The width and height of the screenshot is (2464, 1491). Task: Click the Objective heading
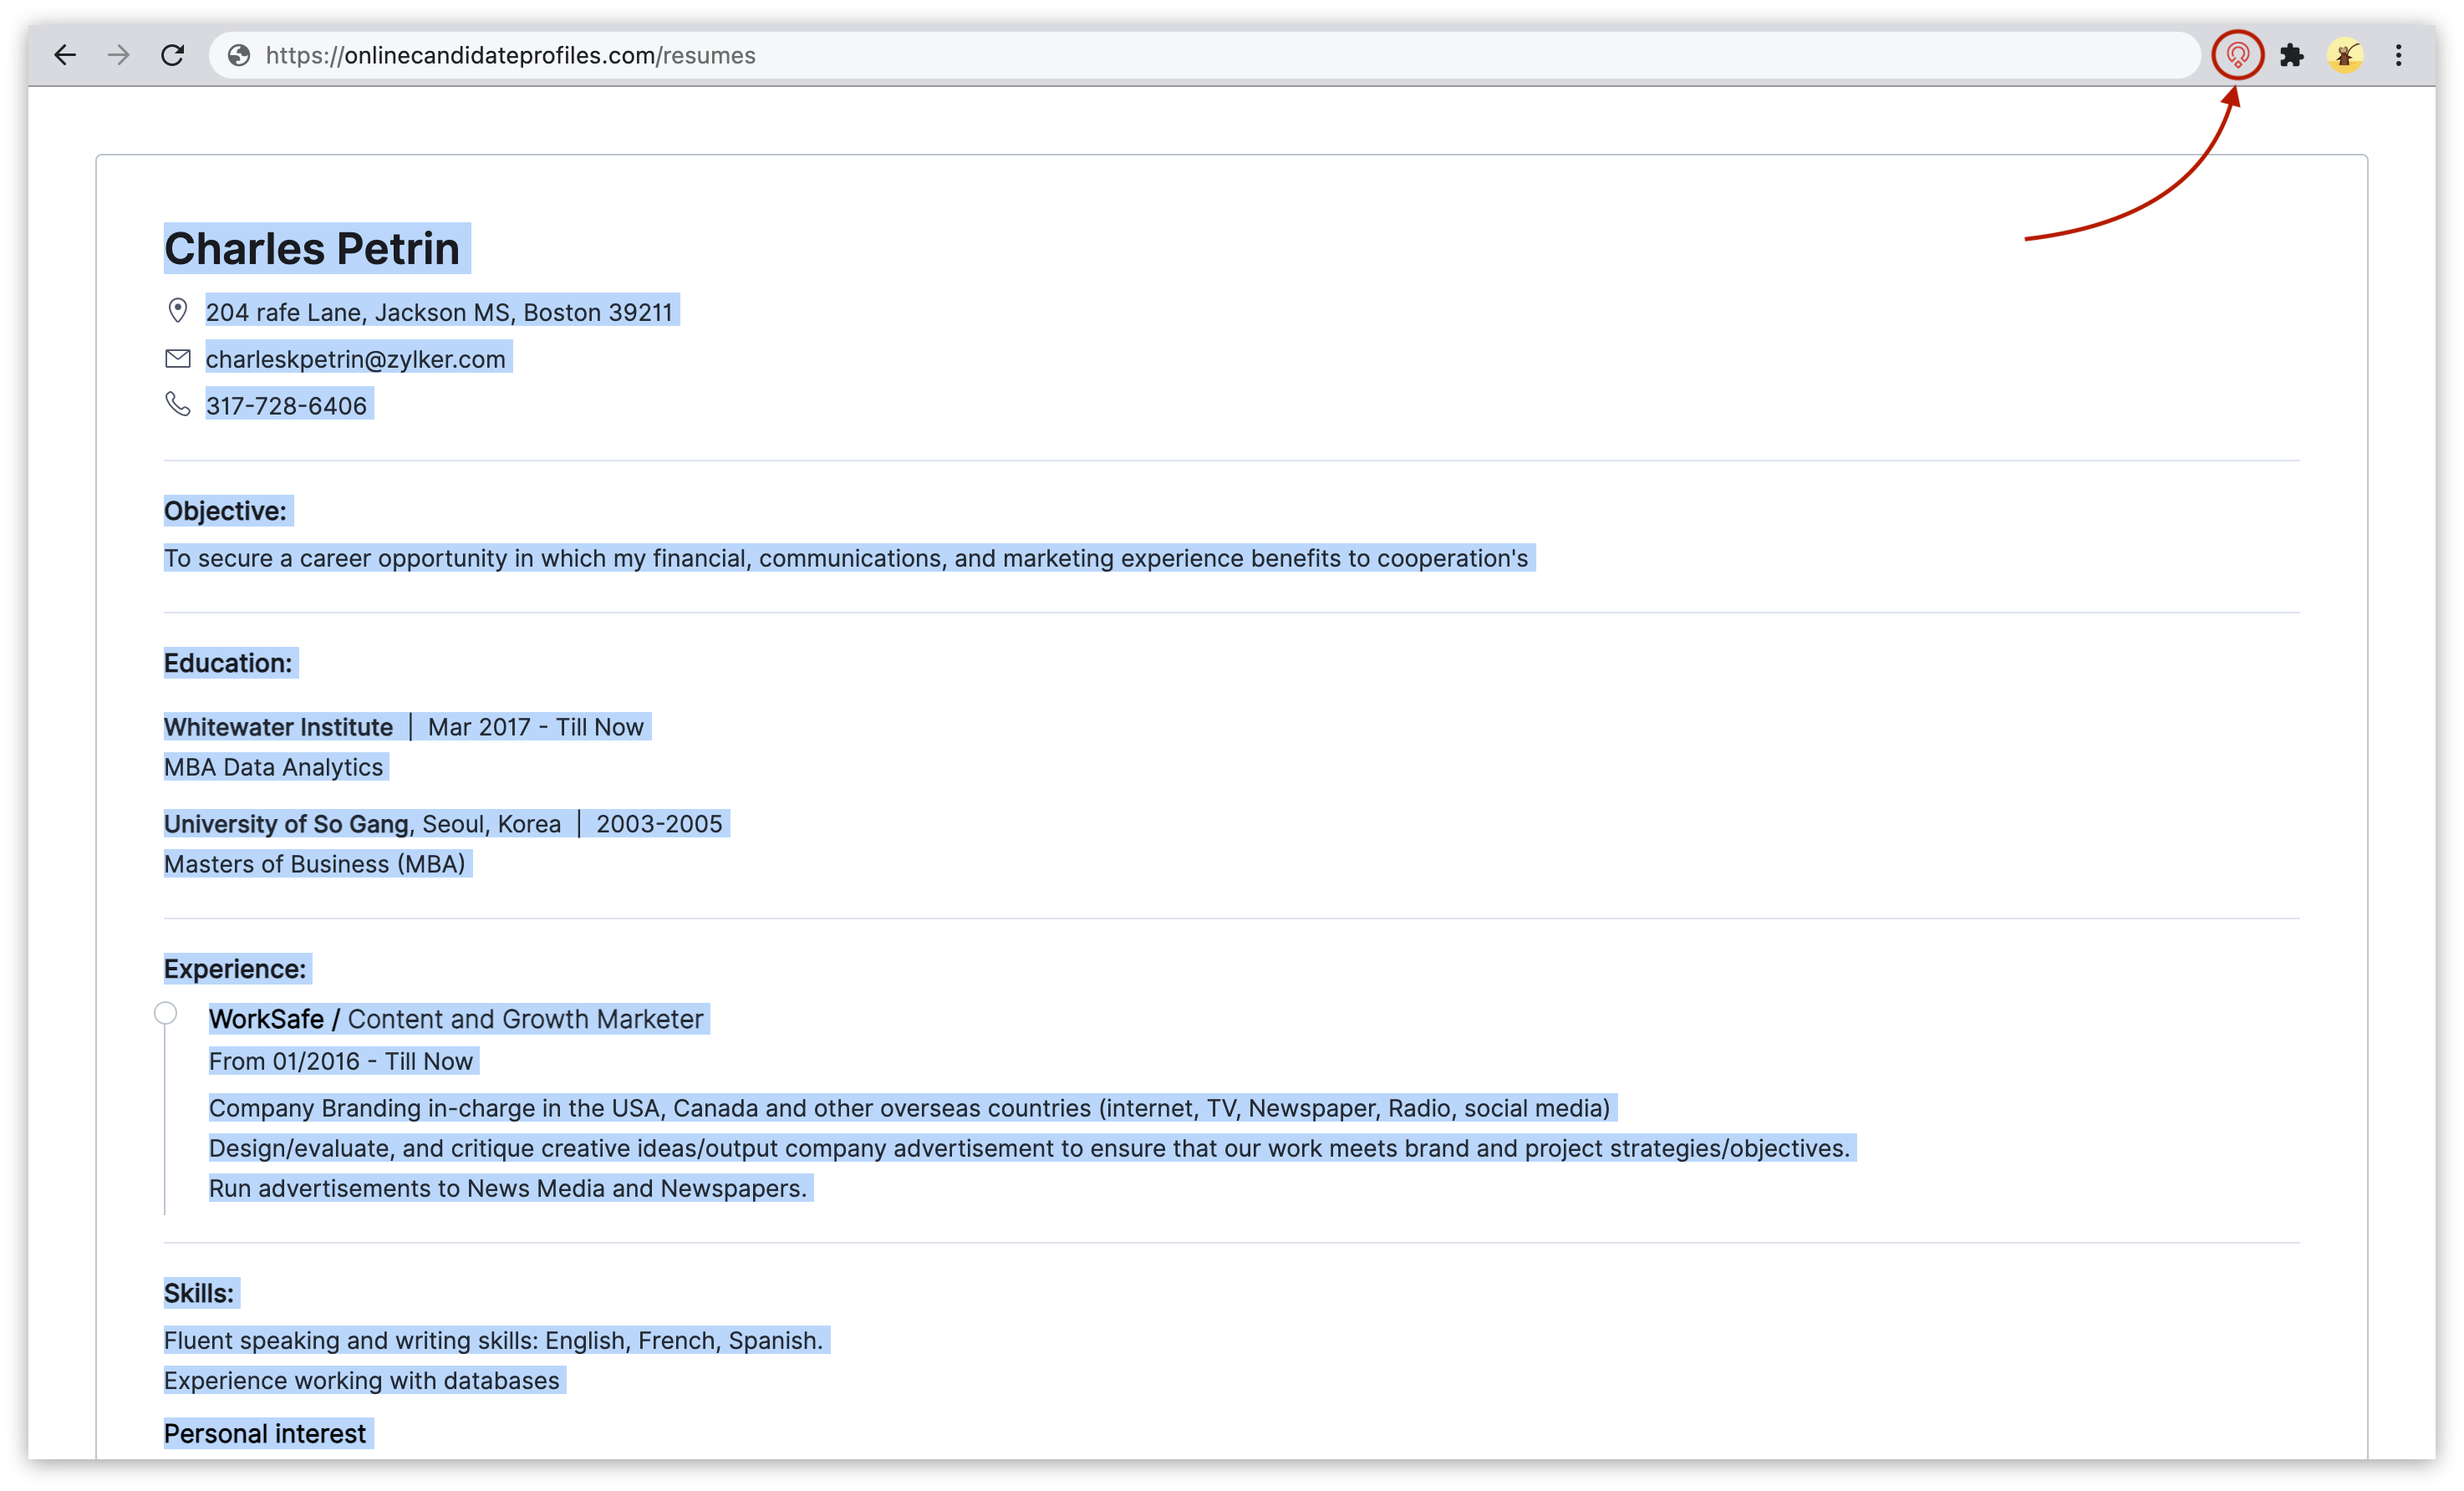[x=225, y=511]
